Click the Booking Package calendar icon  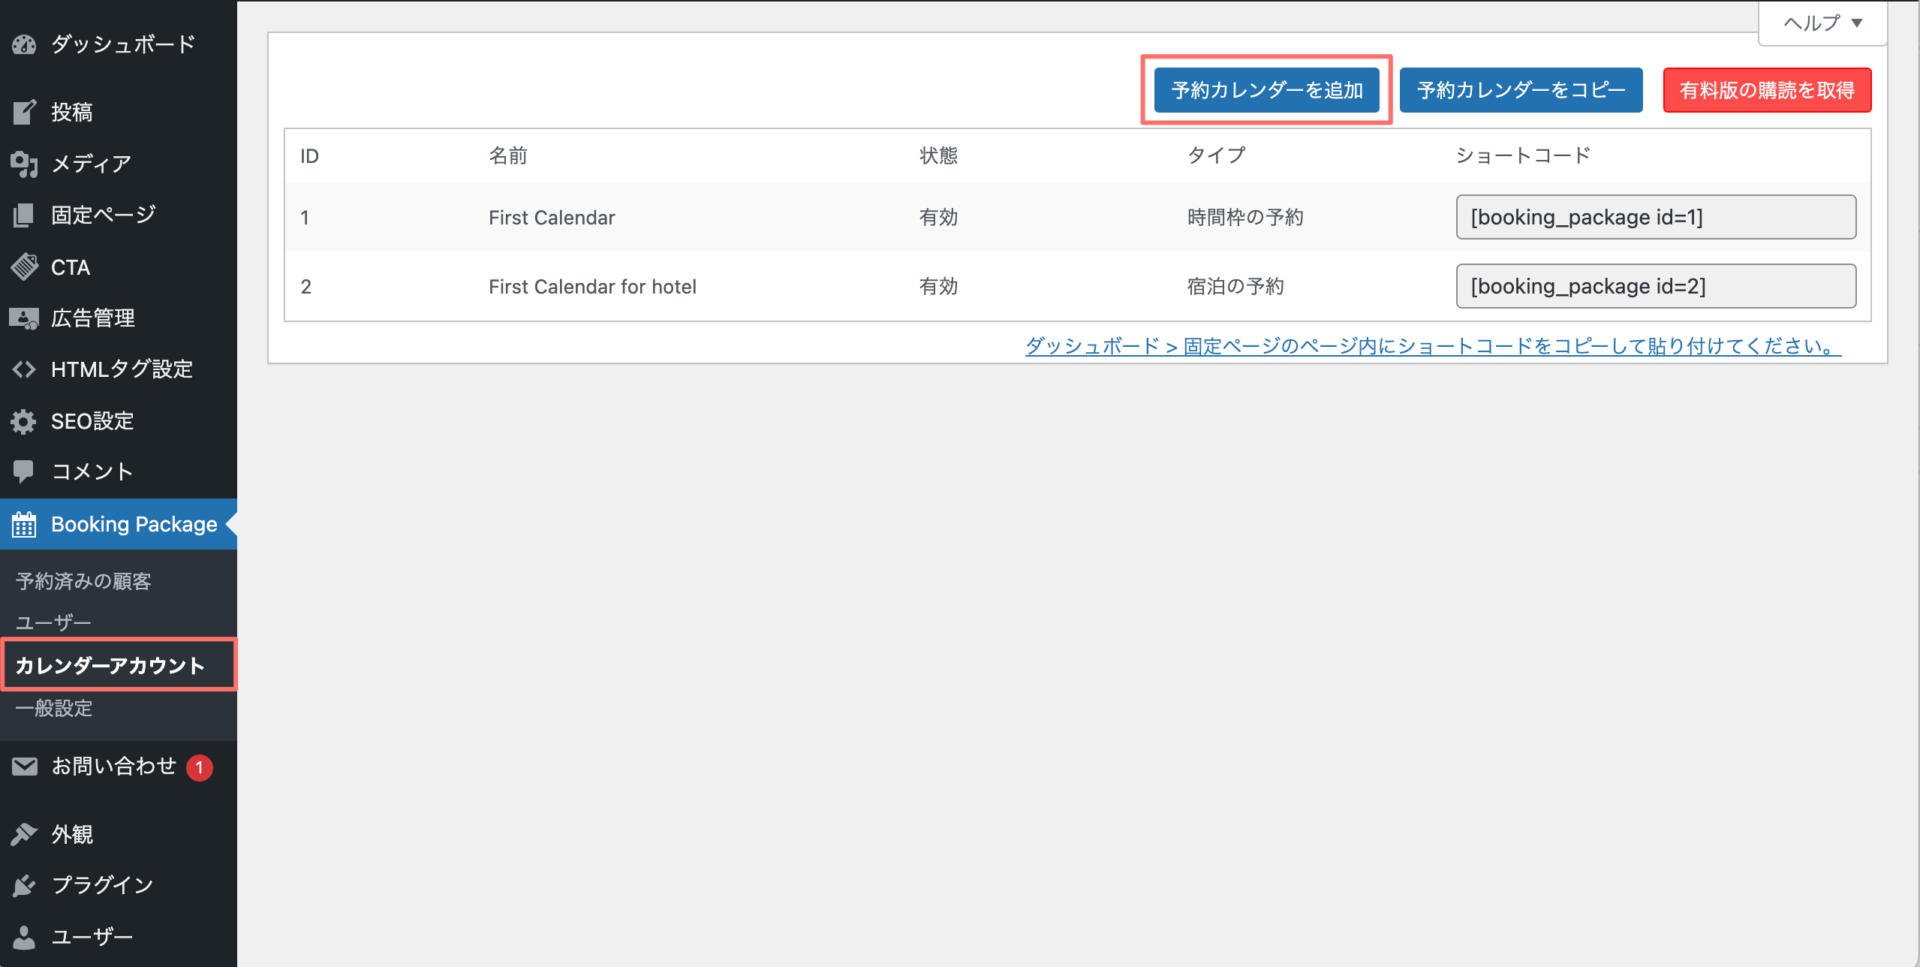24,524
